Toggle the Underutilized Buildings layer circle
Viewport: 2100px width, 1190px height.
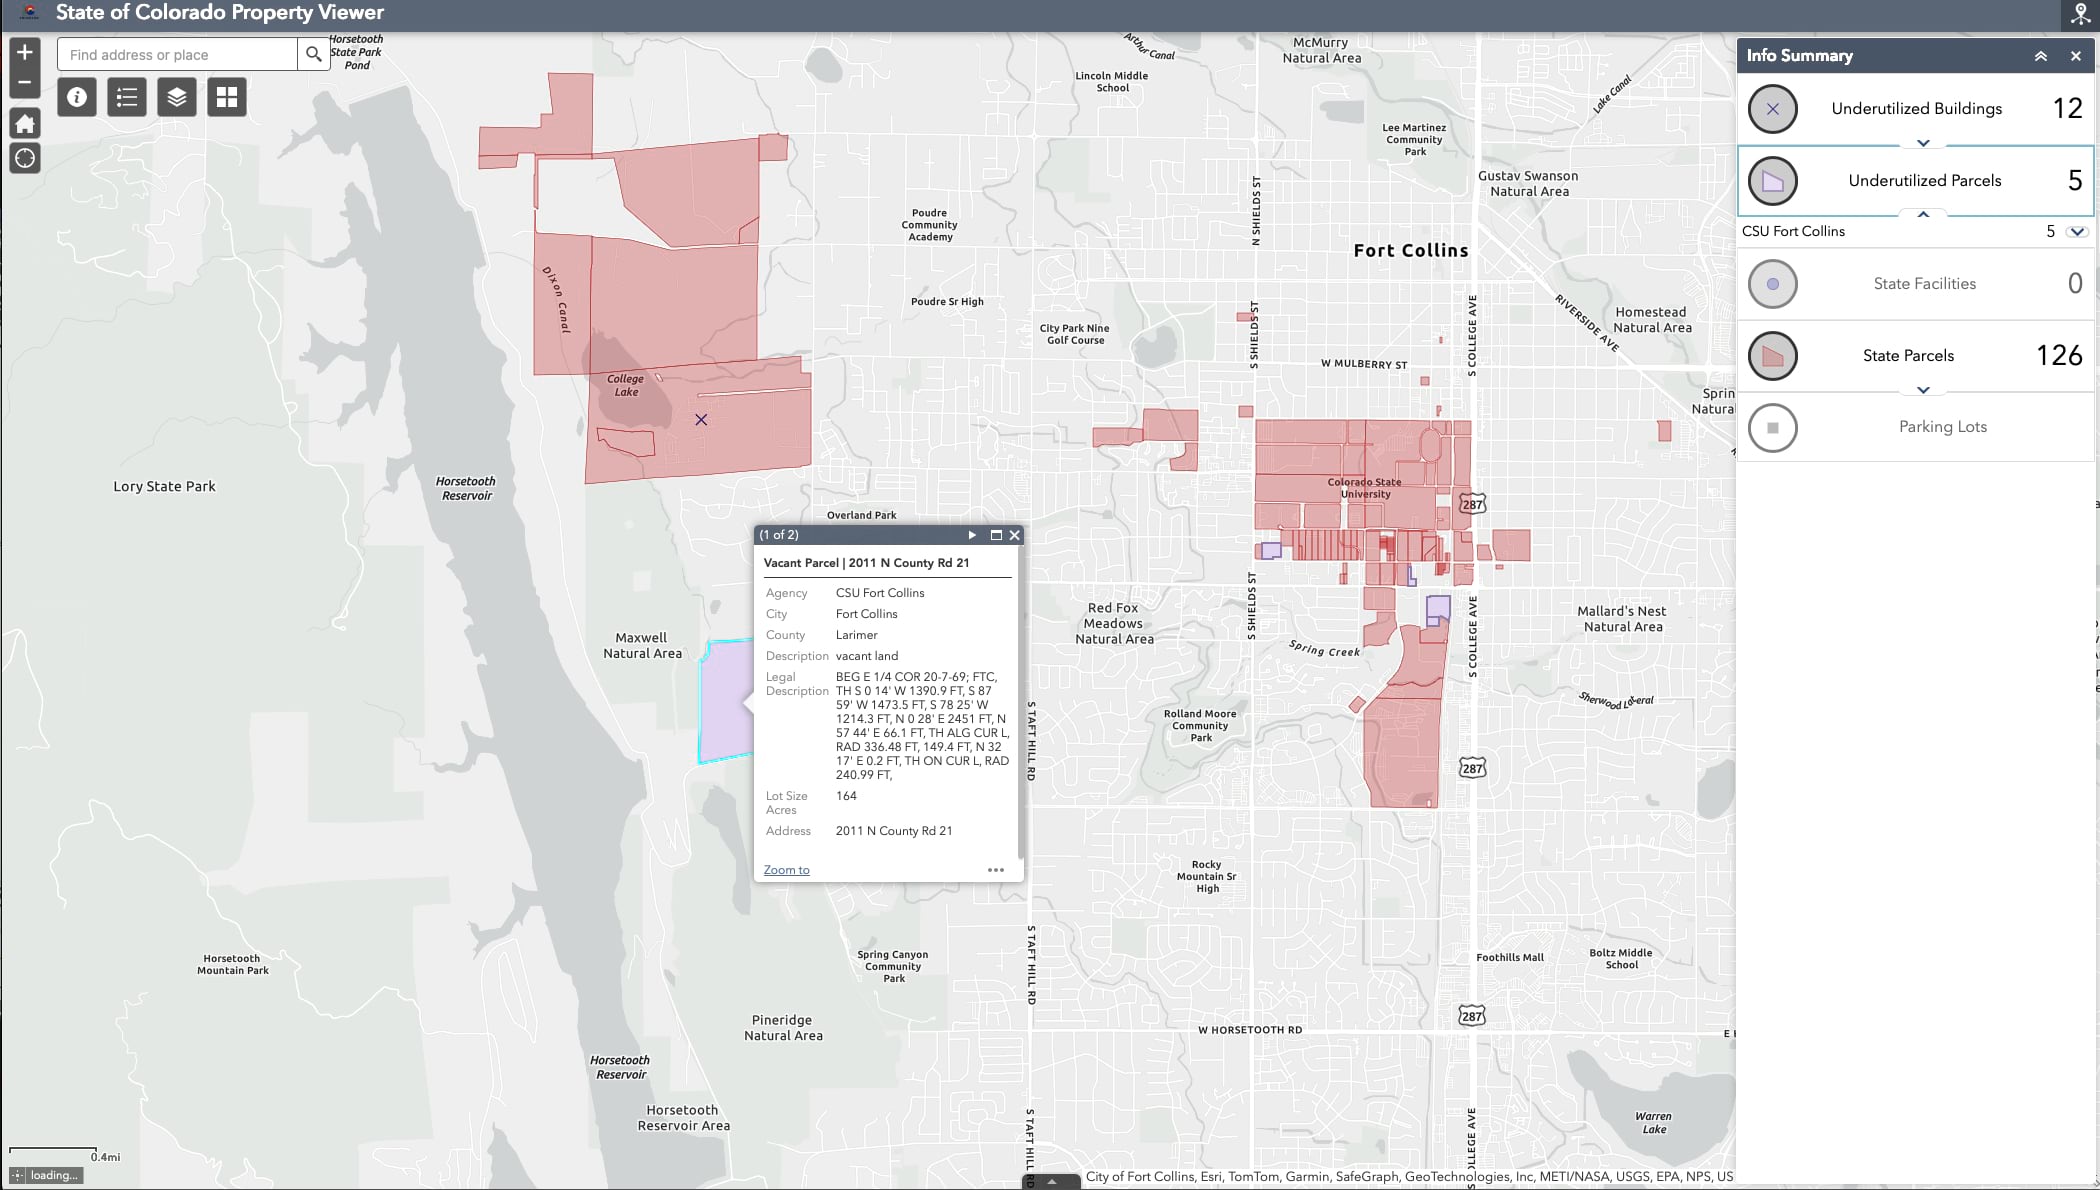[1772, 109]
